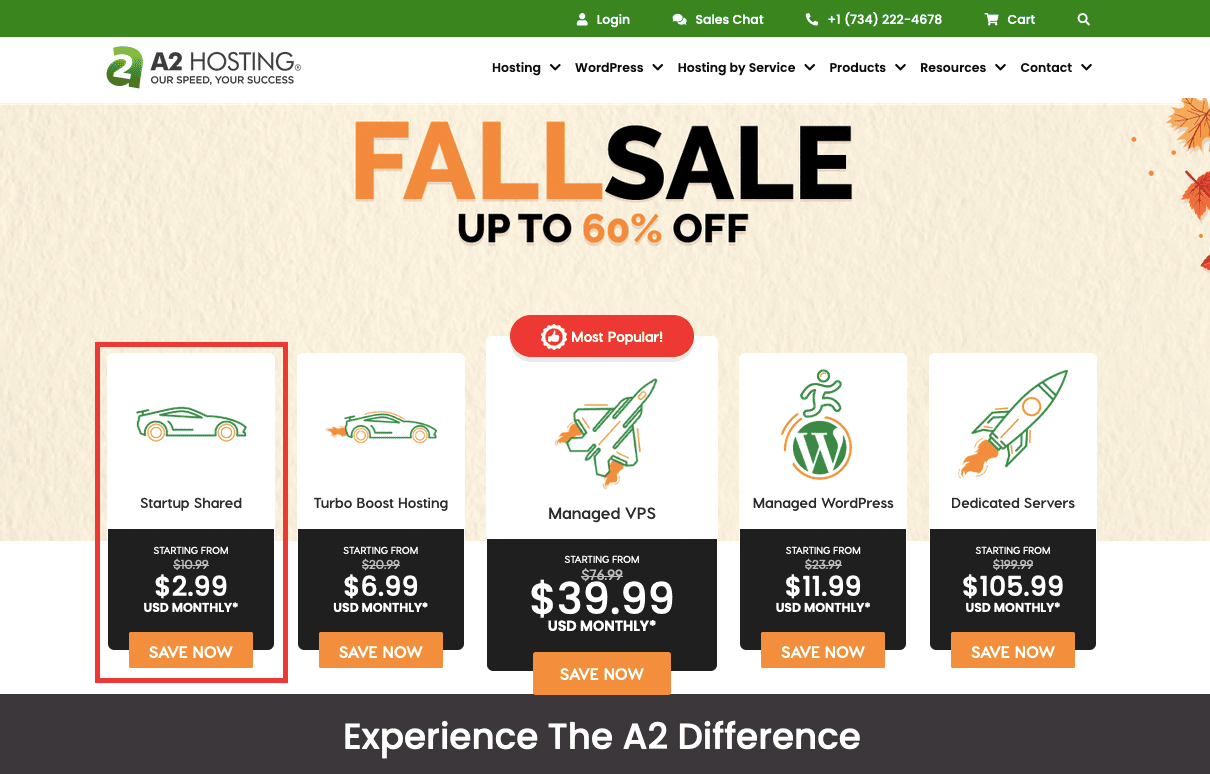This screenshot has width=1210, height=774.
Task: Click the Most Popular! badge
Action: click(602, 337)
